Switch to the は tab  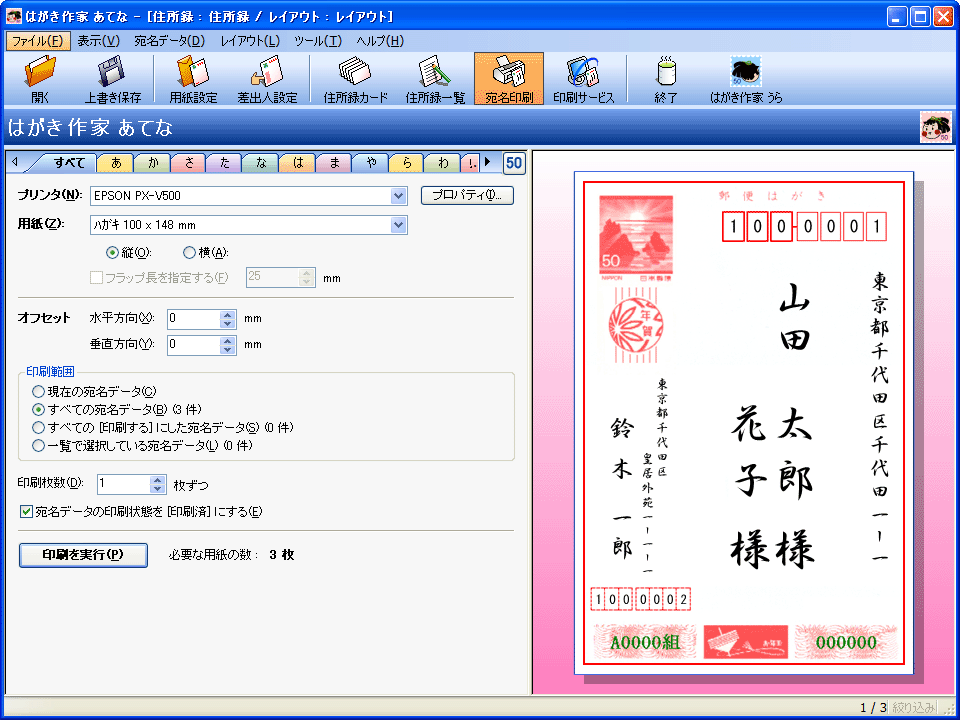(298, 163)
